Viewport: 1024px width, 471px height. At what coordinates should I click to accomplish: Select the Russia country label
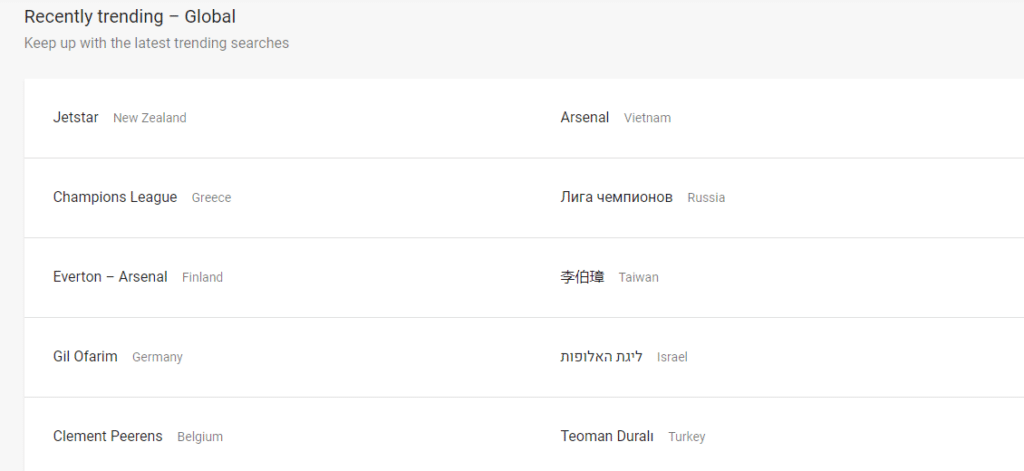706,198
